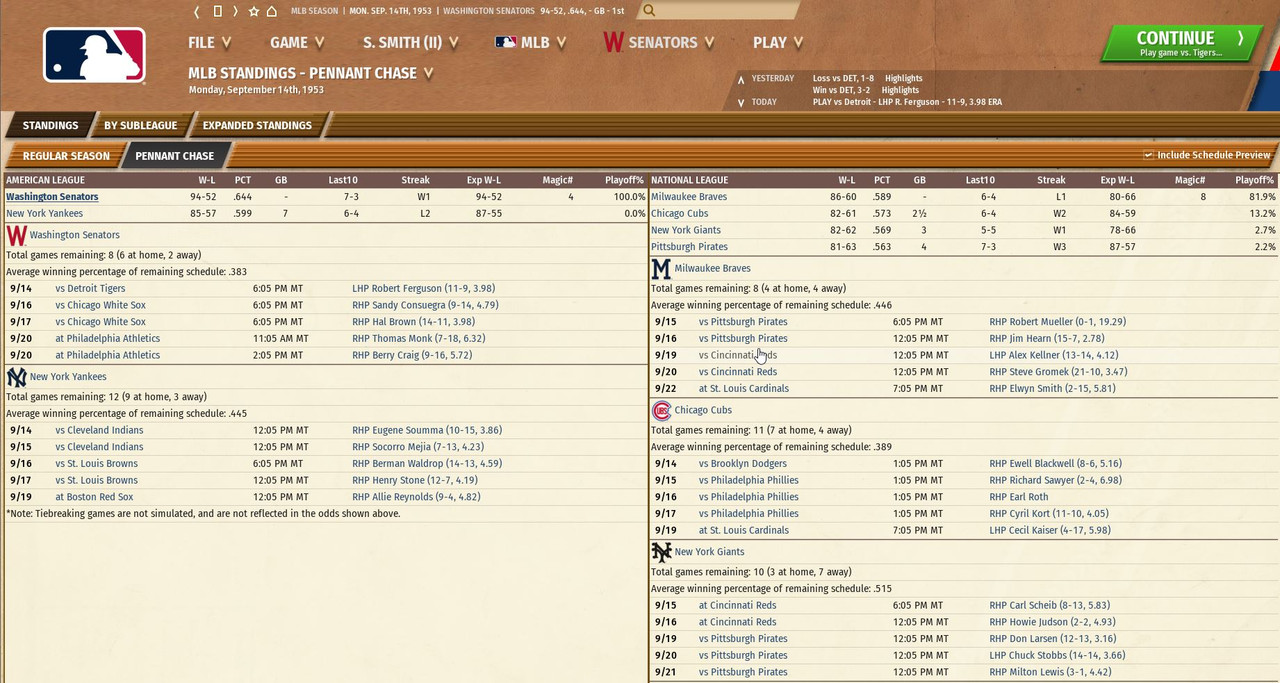
Task: Open at Boston Red Sox on 9/19
Action: 94,497
